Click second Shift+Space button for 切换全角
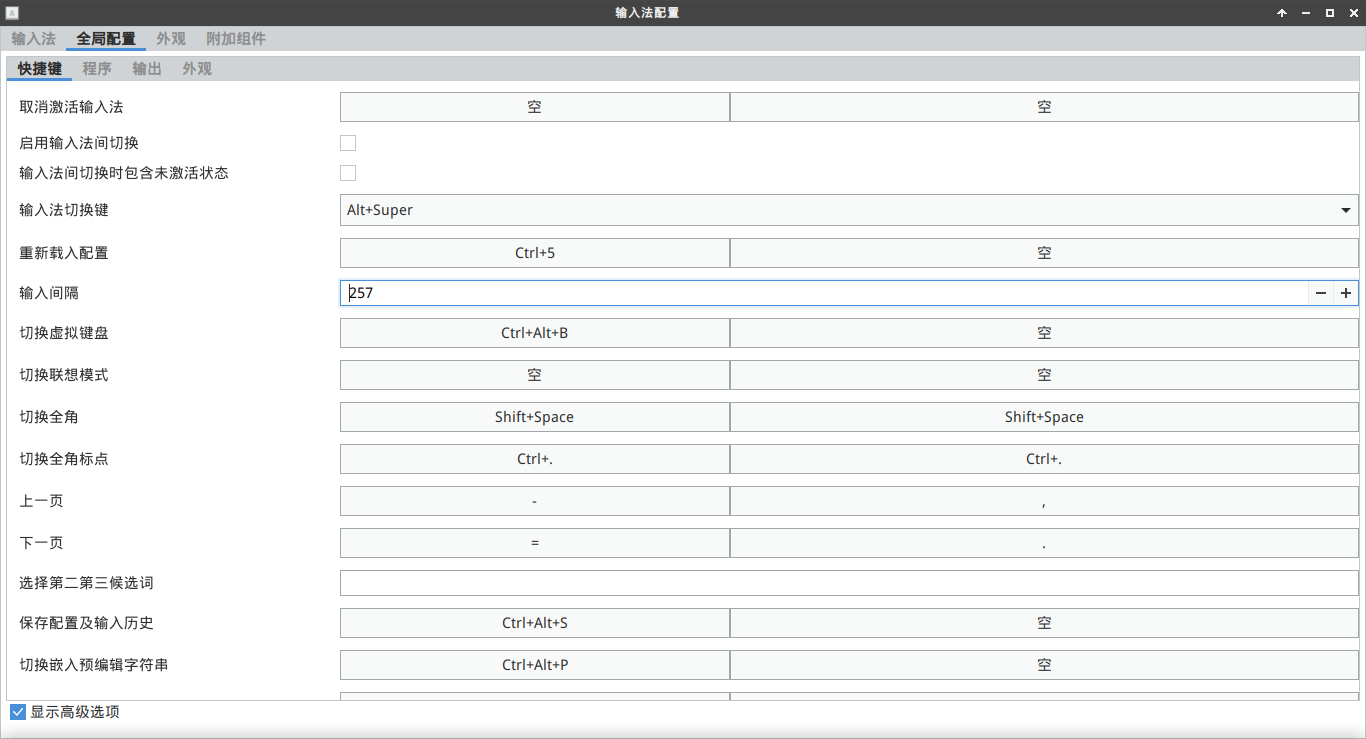Viewport: 1366px width, 739px height. click(1044, 417)
